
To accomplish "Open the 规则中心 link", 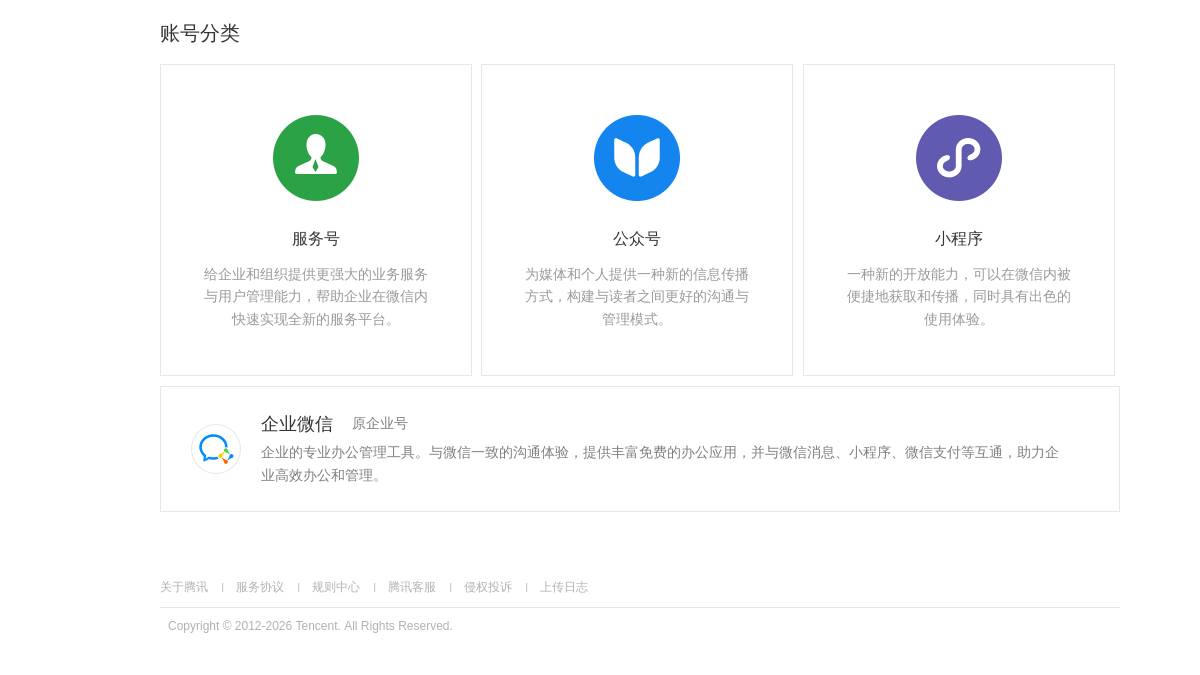I will point(336,587).
